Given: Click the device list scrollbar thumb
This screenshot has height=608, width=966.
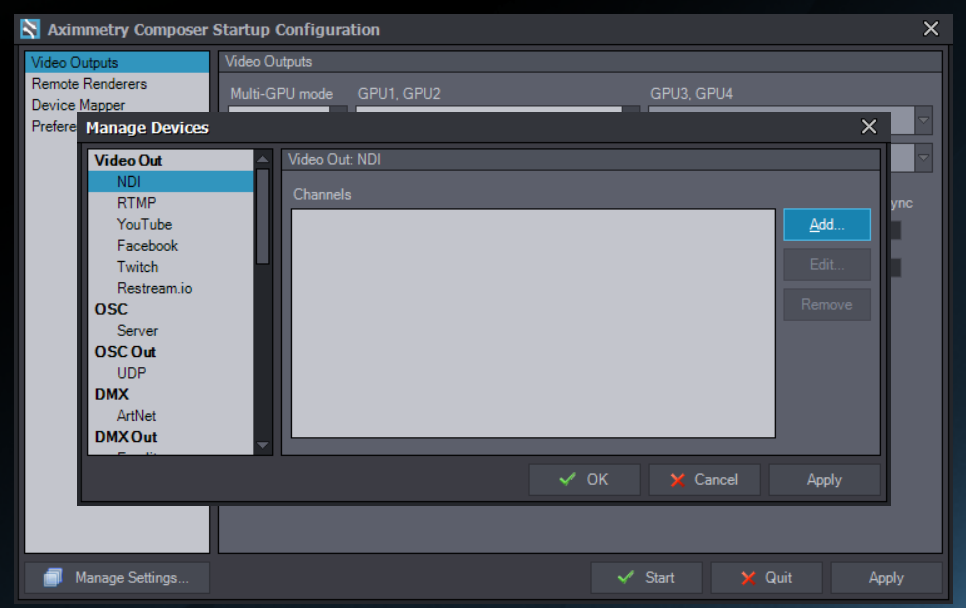Looking at the screenshot, I should click(263, 216).
